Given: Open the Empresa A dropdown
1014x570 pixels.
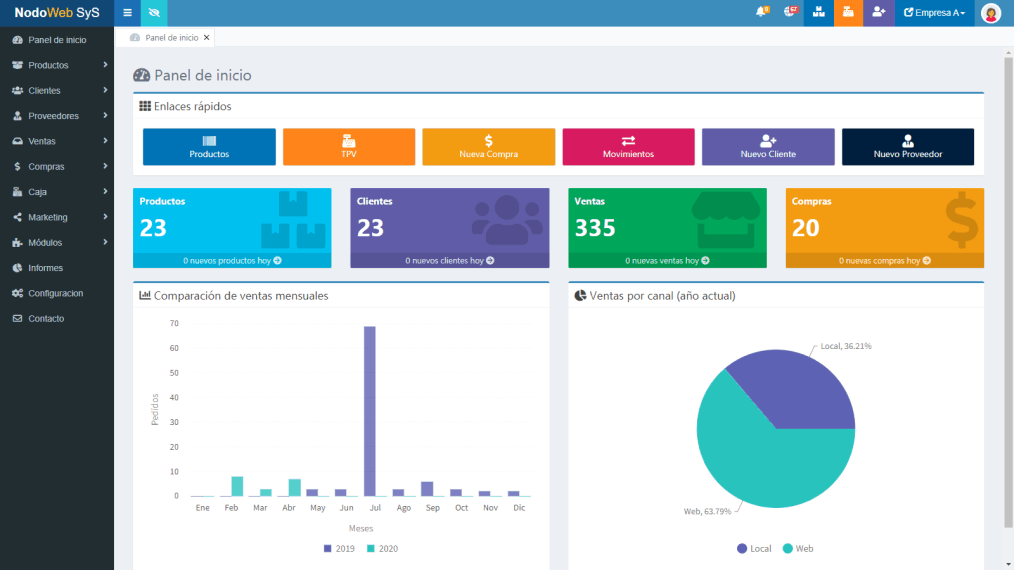Looking at the screenshot, I should coord(934,13).
